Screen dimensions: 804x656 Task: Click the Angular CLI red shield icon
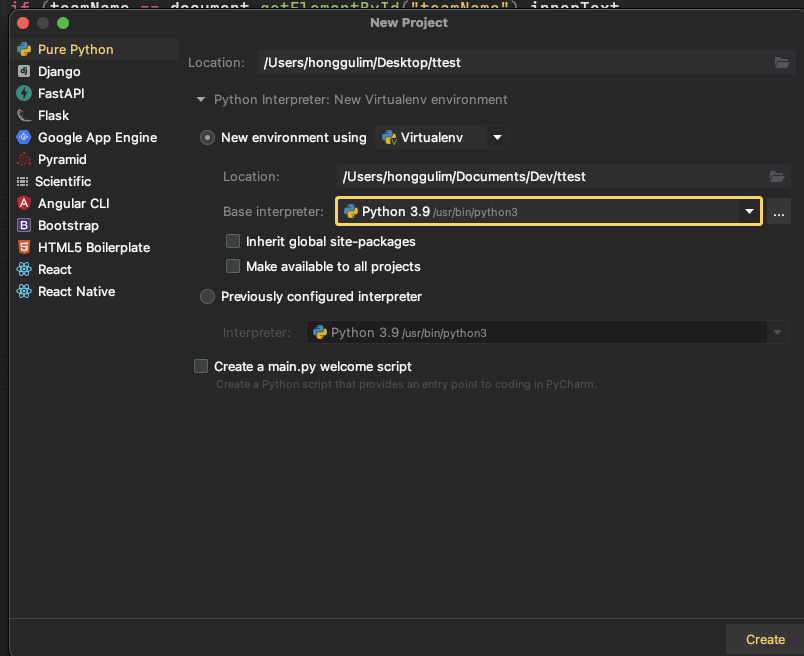(x=24, y=203)
